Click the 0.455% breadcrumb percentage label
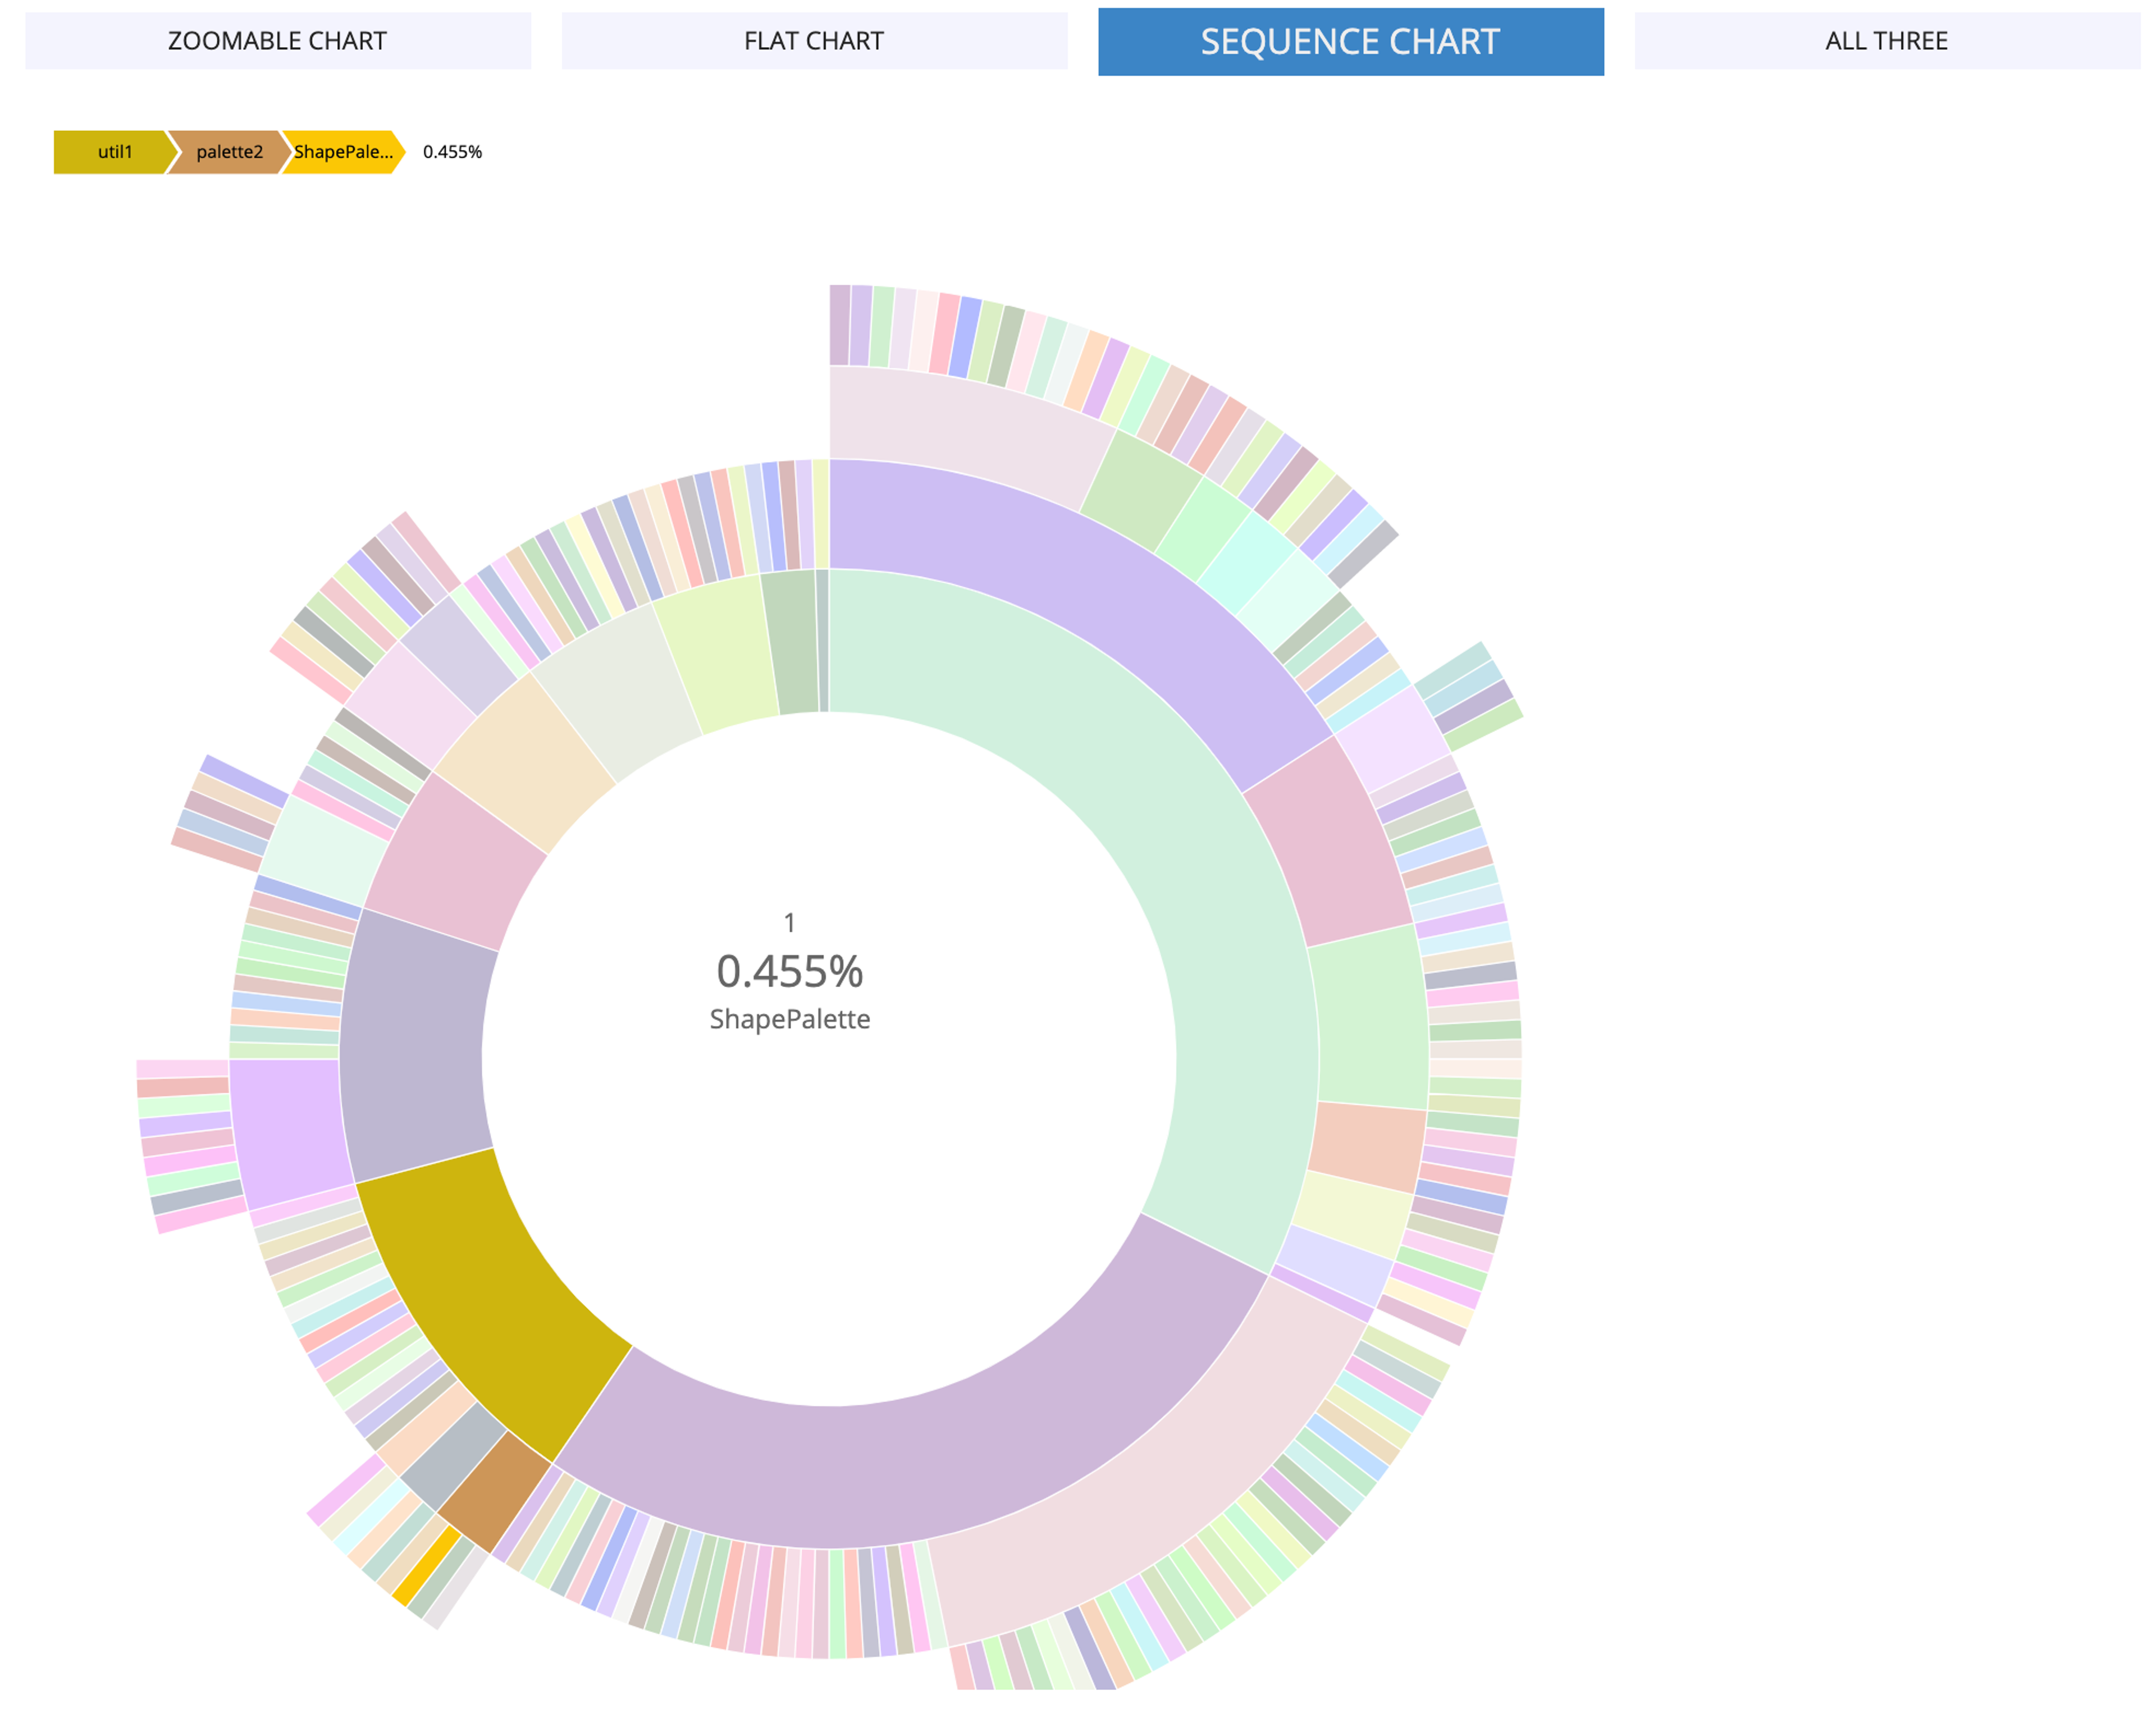This screenshot has height=1709, width=2156. pos(452,152)
